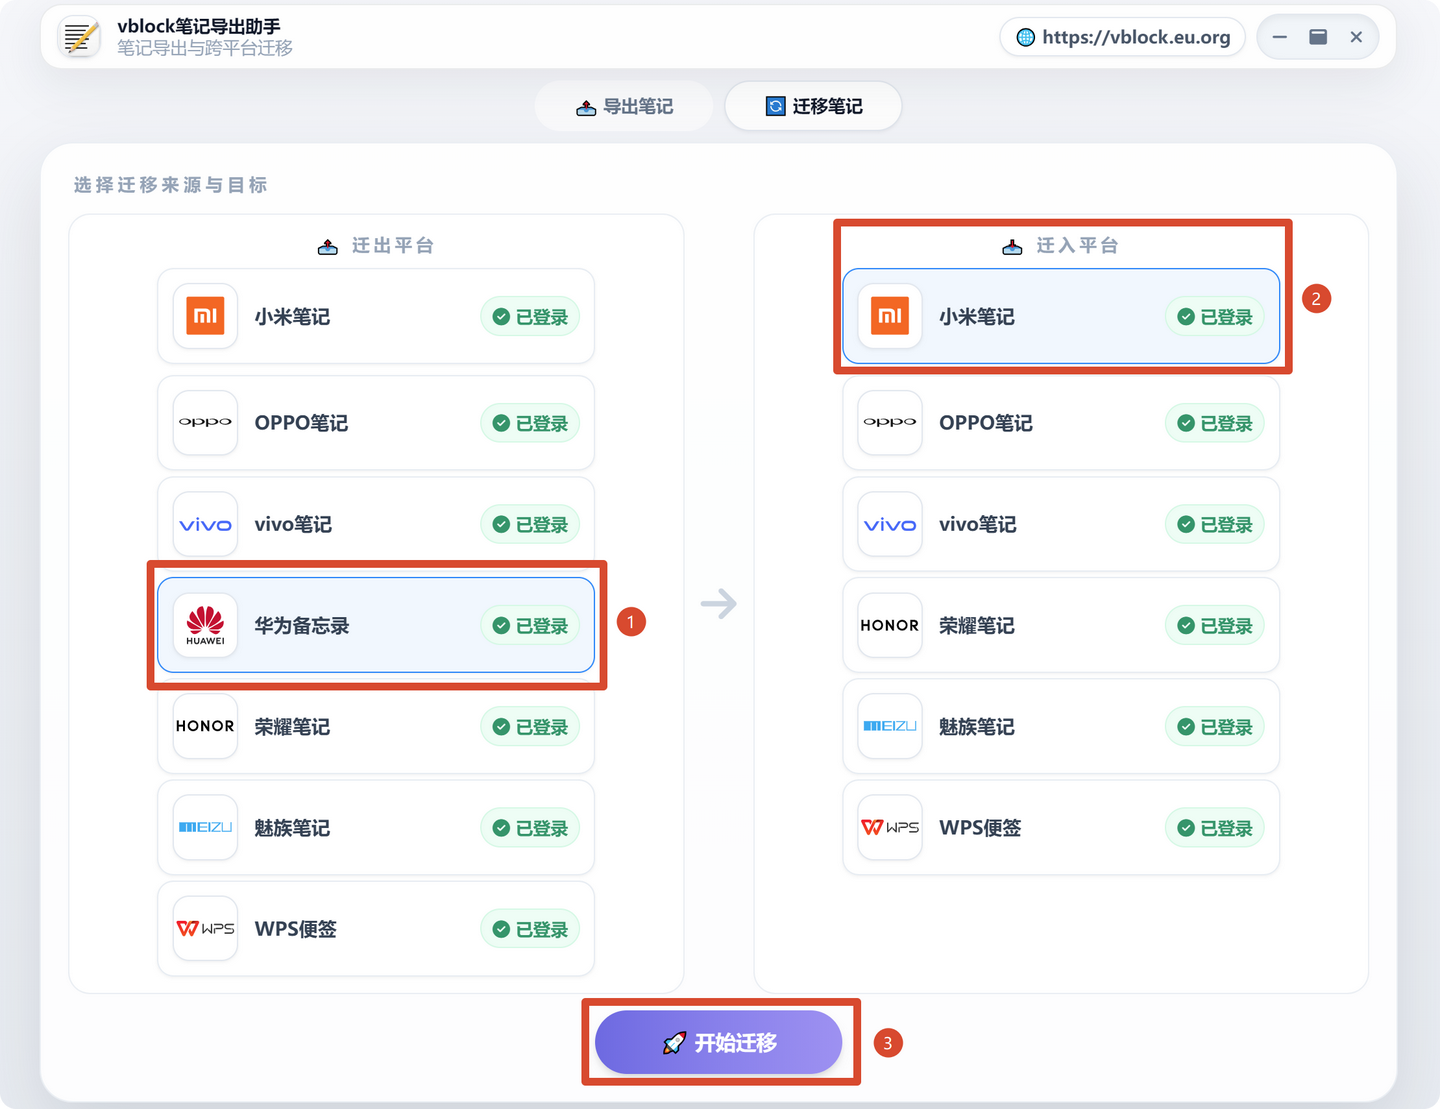Maximize the vblock window
1440x1109 pixels.
click(1318, 37)
